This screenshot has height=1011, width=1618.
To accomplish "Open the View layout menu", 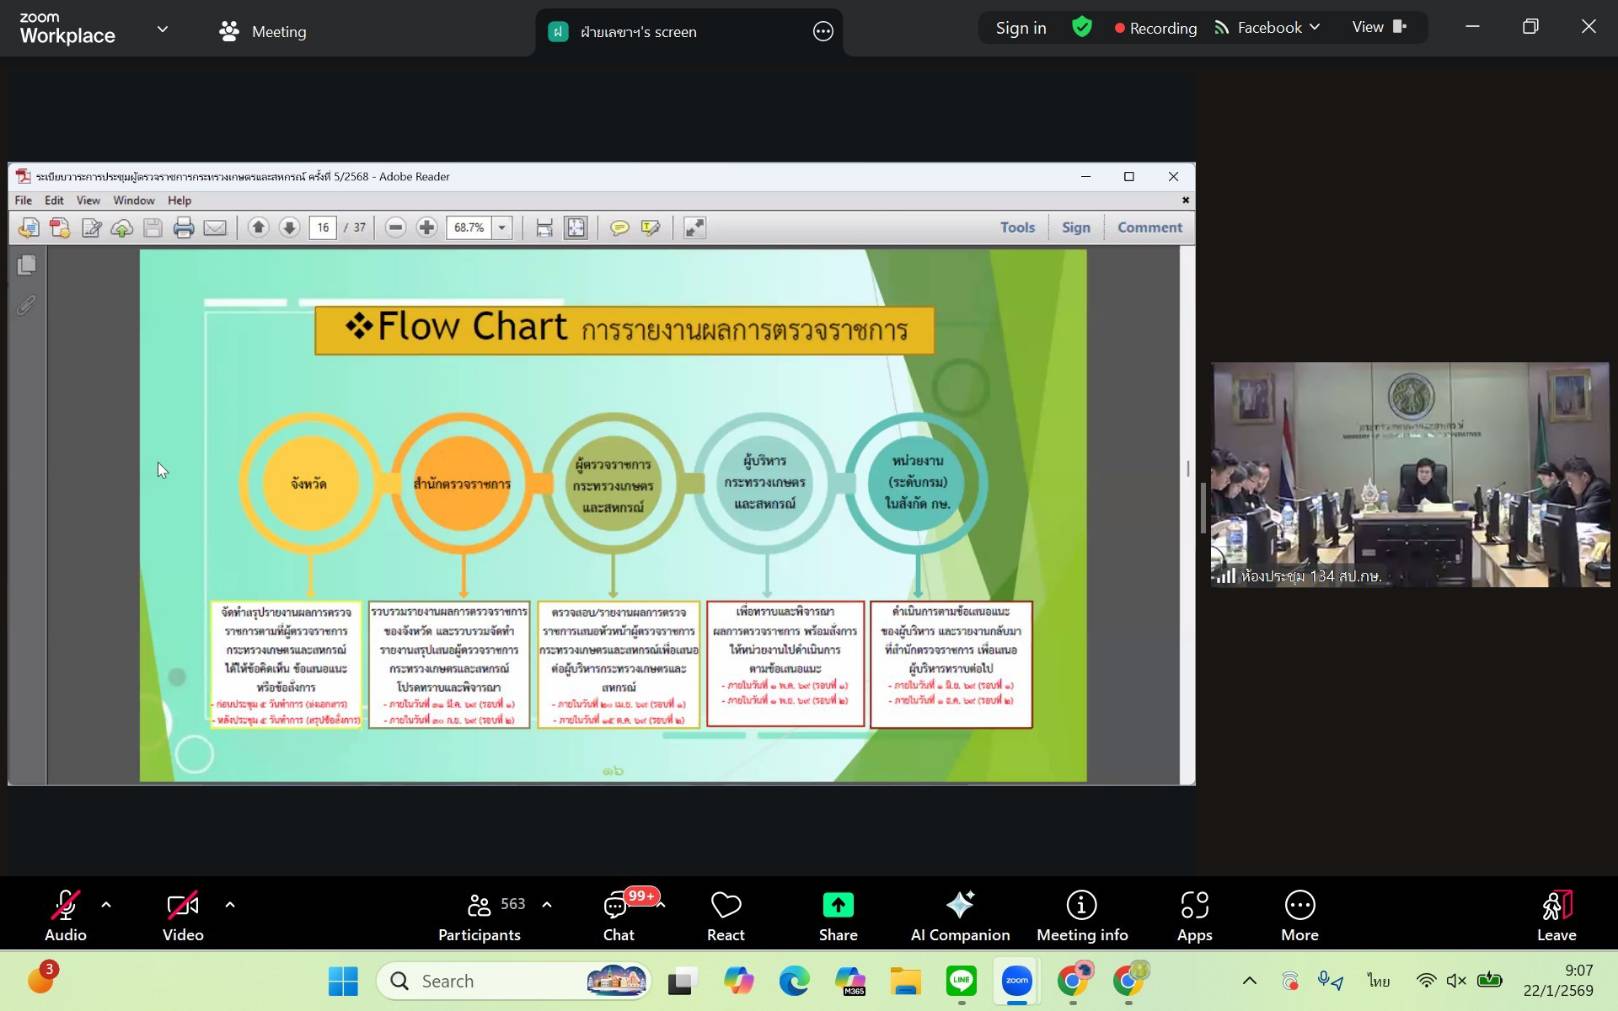I will [x=1379, y=27].
